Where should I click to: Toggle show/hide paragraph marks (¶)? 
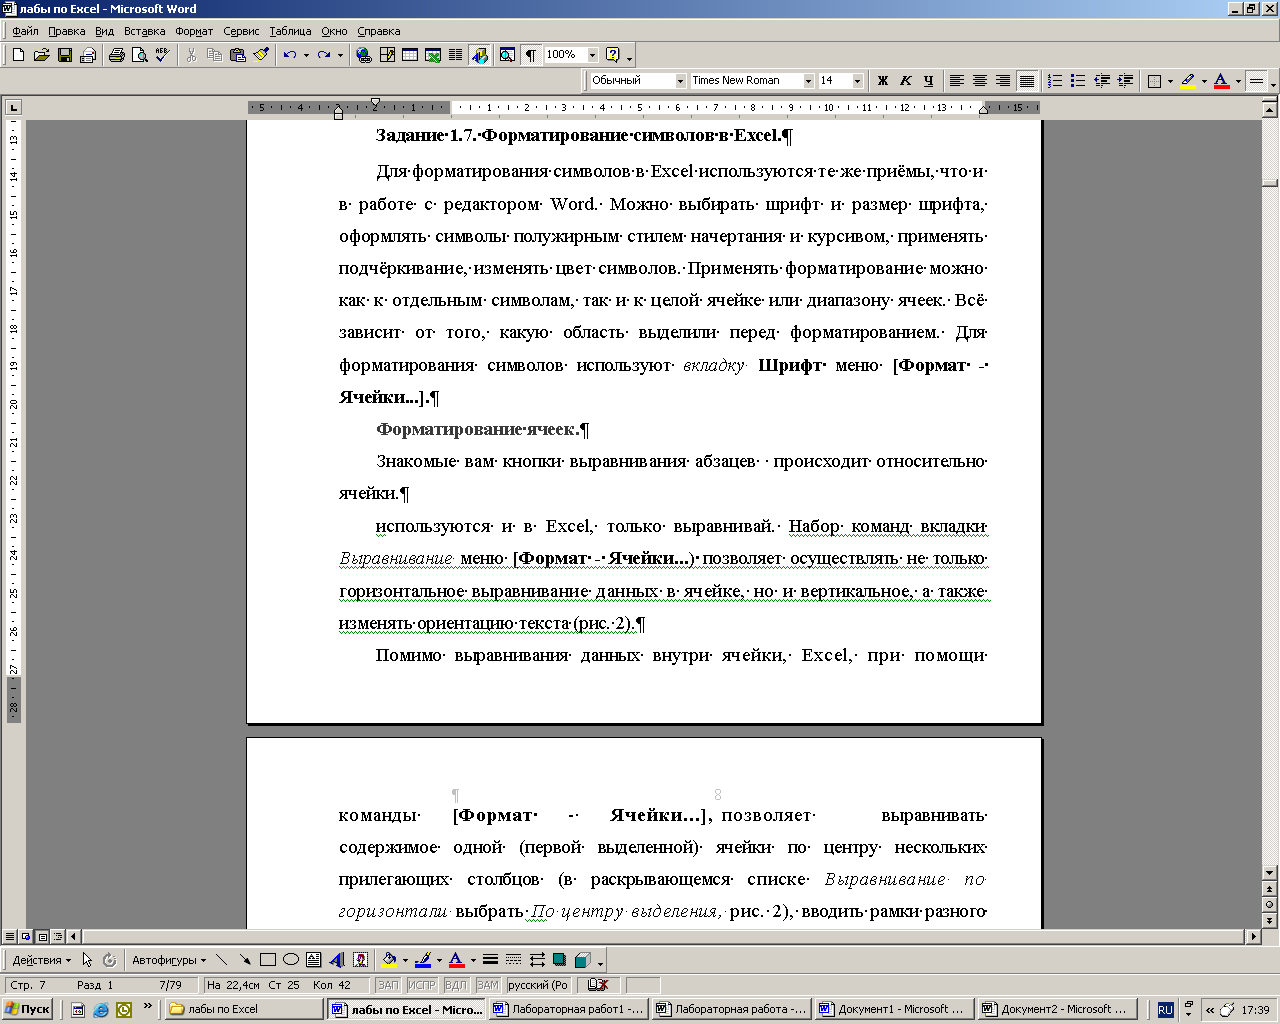point(531,55)
